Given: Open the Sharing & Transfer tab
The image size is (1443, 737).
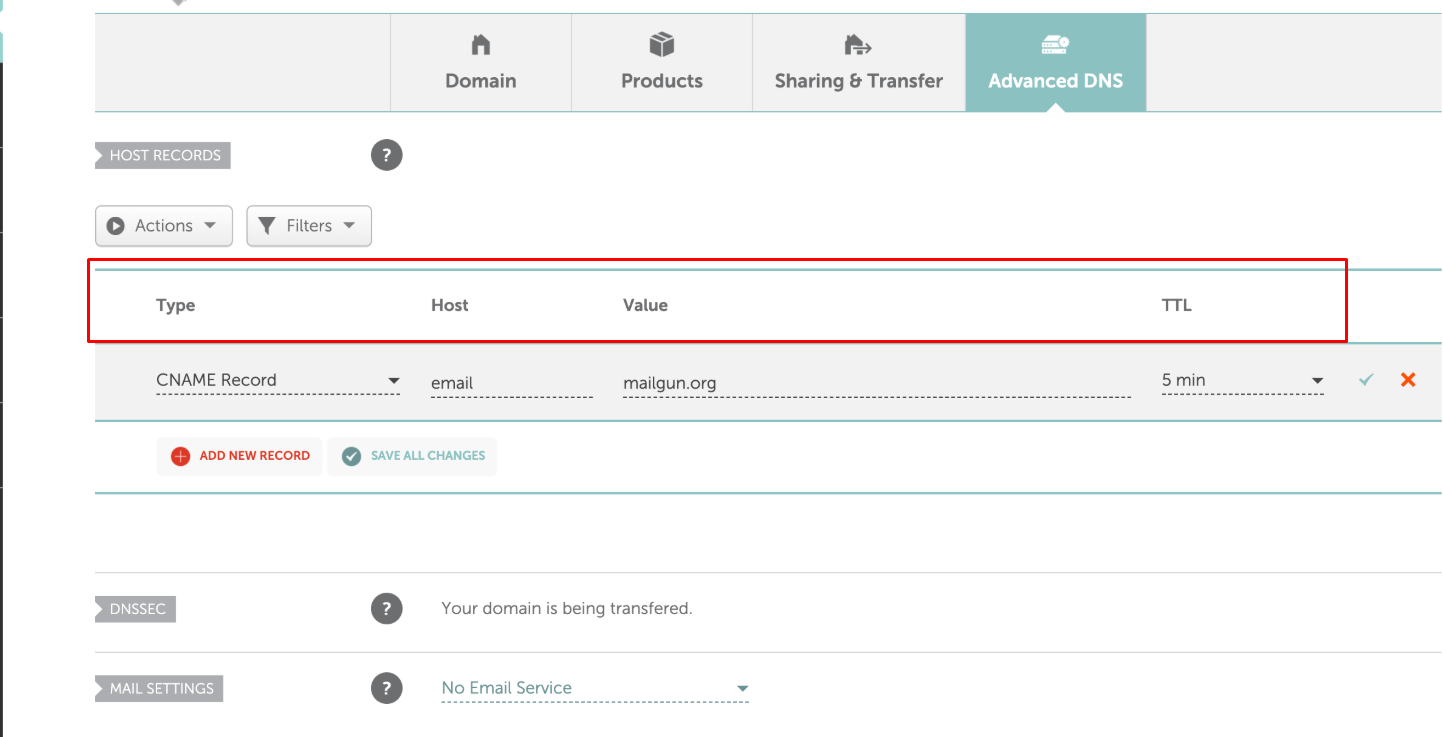Looking at the screenshot, I should (x=858, y=63).
